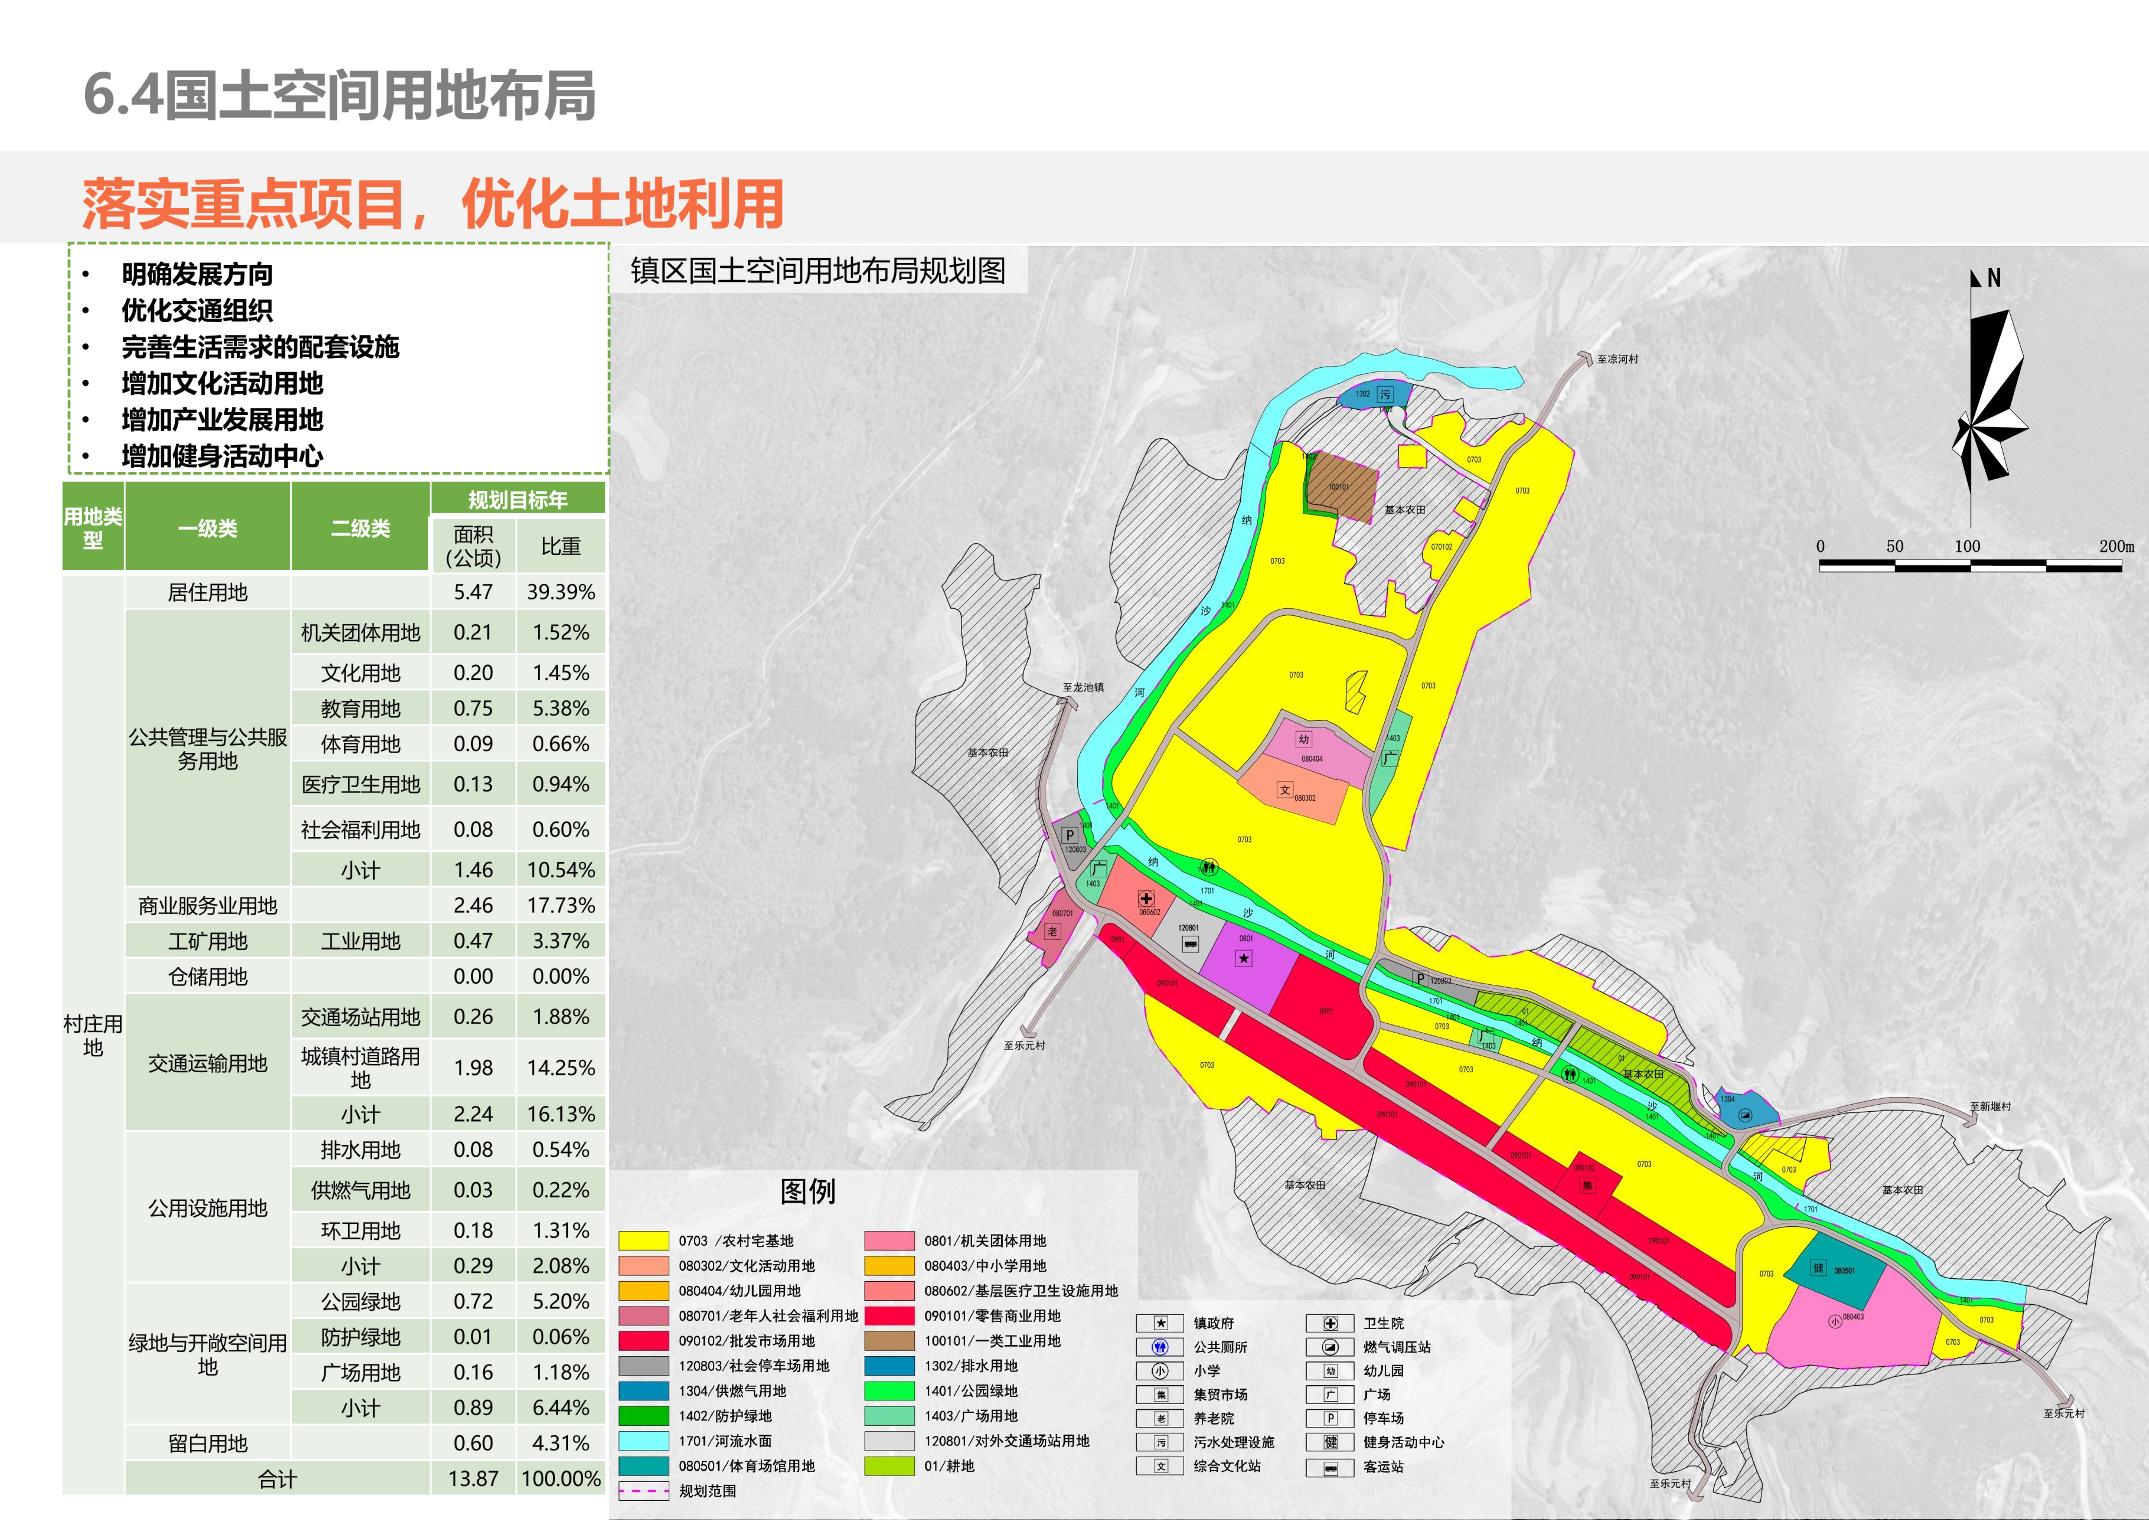2149x1520 pixels.
Task: Click the brown 100101 一类工业用地 swatch
Action: [x=889, y=1341]
